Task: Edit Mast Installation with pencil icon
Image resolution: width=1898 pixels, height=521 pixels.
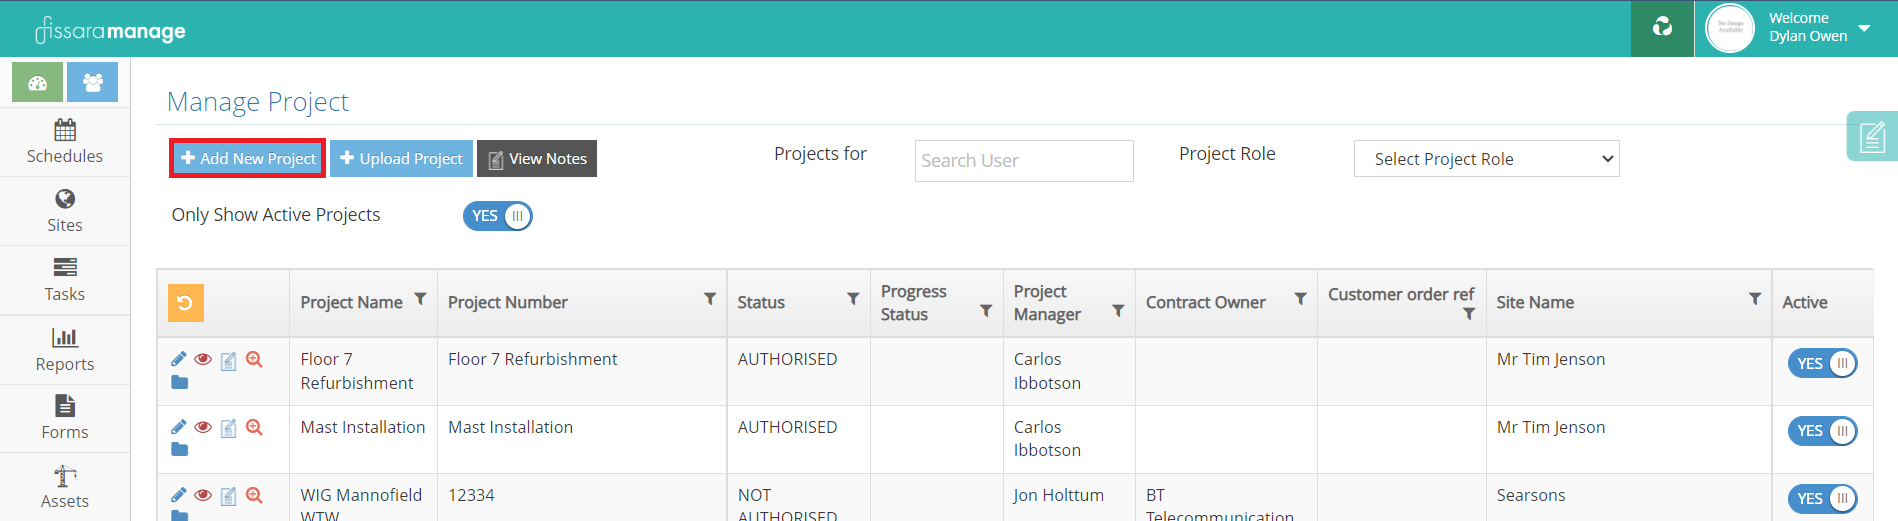Action: pos(179,427)
